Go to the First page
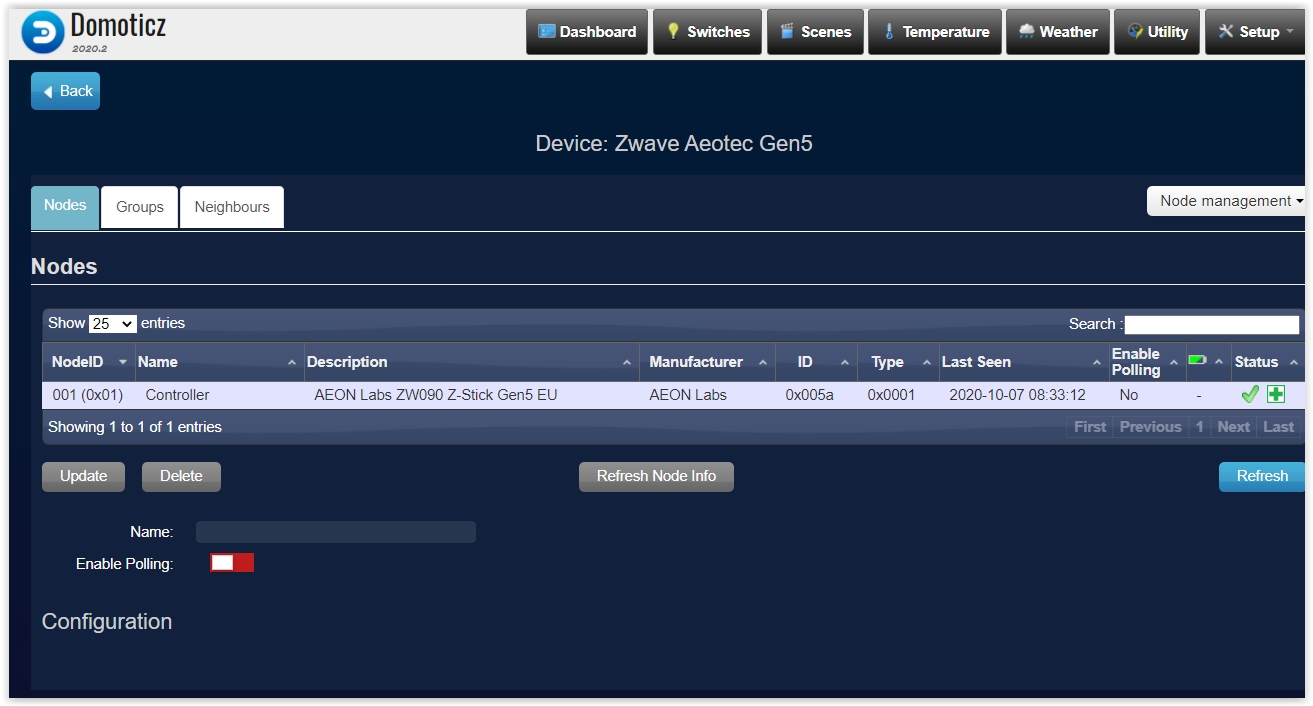The width and height of the screenshot is (1313, 706). pyautogui.click(x=1090, y=427)
